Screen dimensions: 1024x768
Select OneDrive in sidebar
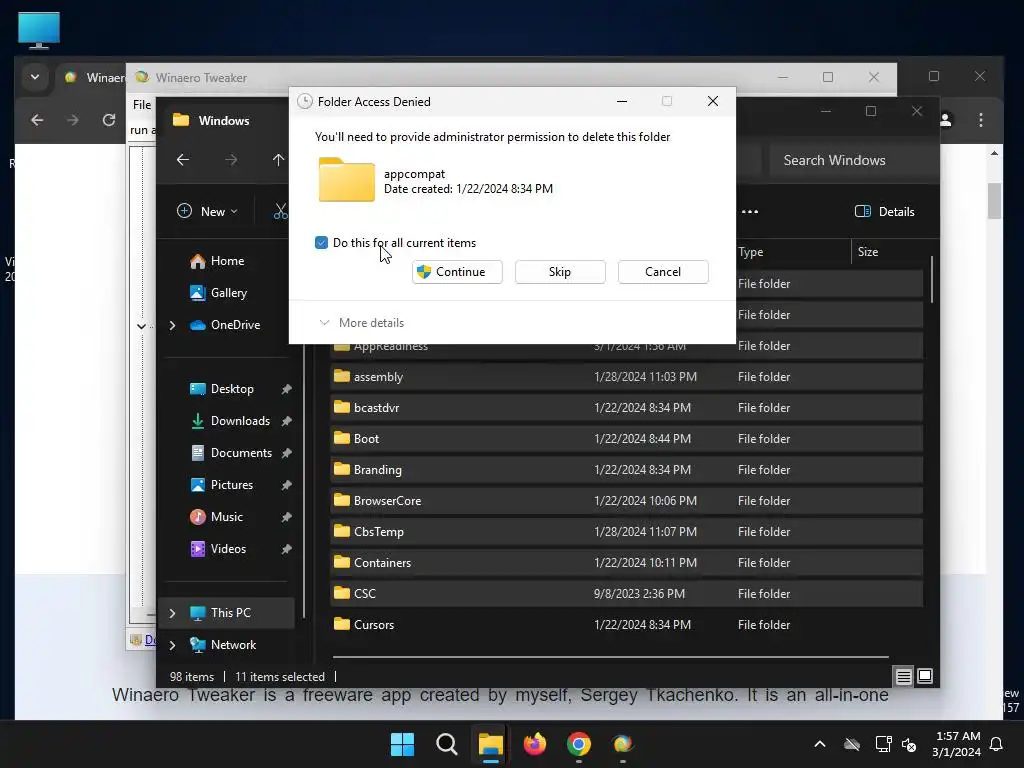click(x=235, y=325)
